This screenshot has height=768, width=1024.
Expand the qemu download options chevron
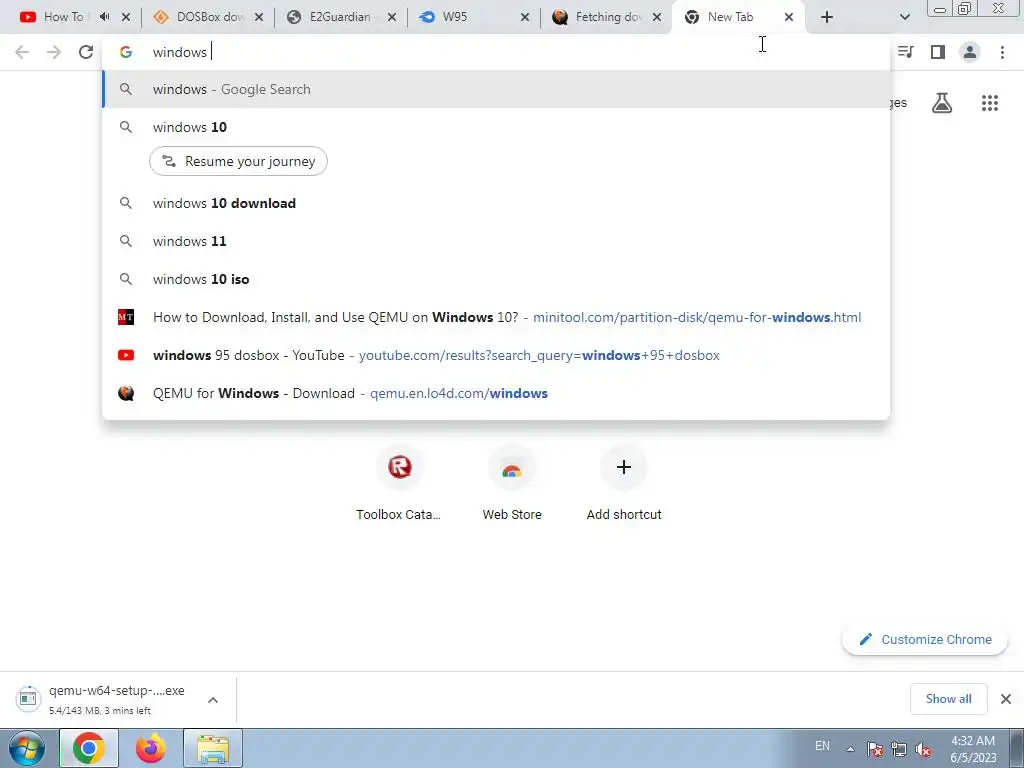click(213, 699)
